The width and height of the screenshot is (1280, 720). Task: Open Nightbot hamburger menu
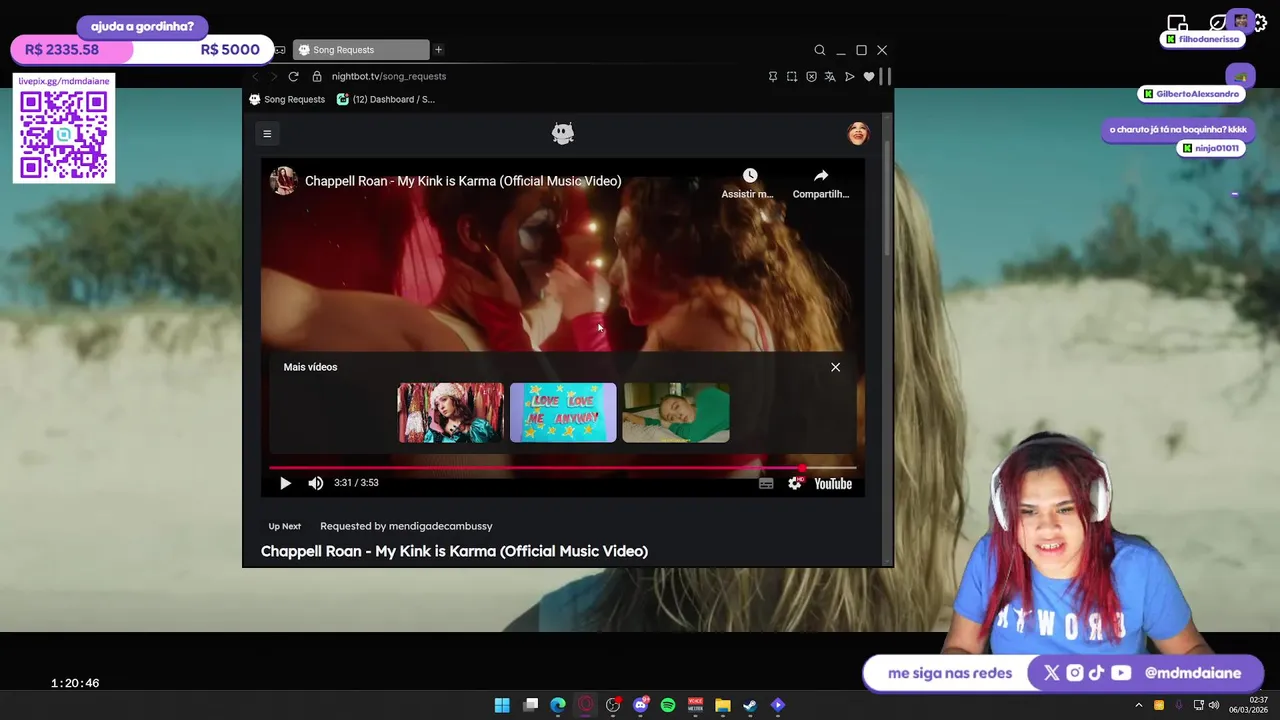click(x=267, y=133)
